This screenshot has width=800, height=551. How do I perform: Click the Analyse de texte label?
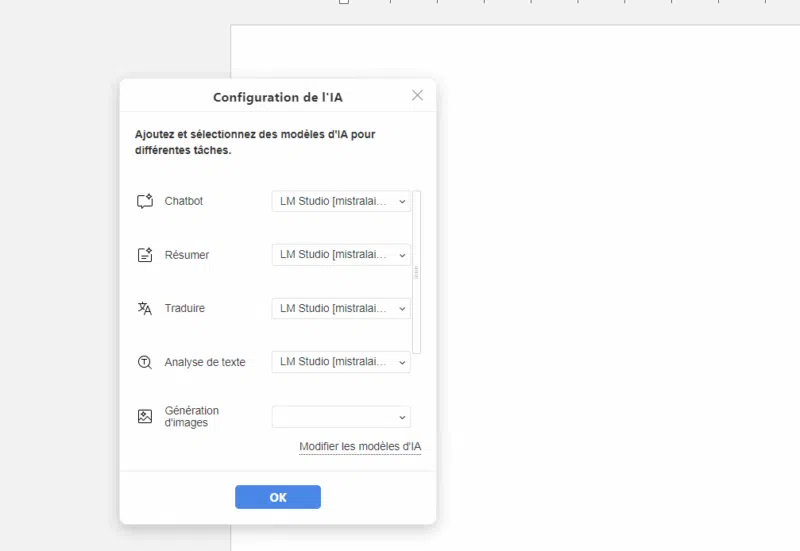205,362
